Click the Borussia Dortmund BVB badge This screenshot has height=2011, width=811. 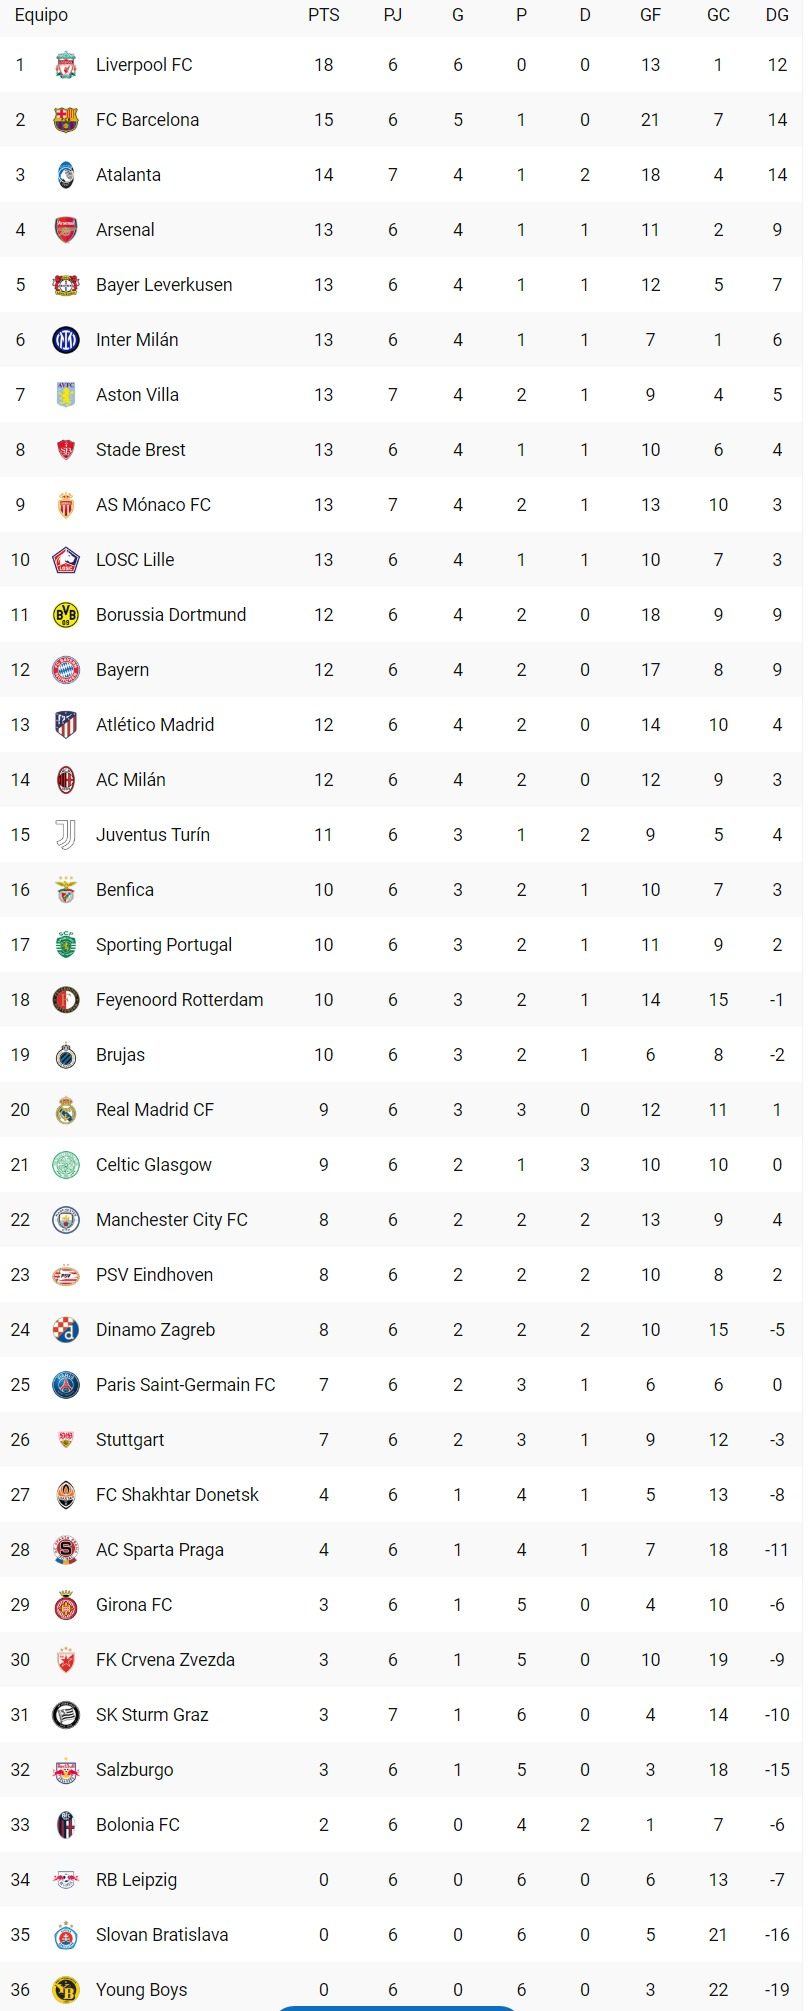[x=66, y=615]
